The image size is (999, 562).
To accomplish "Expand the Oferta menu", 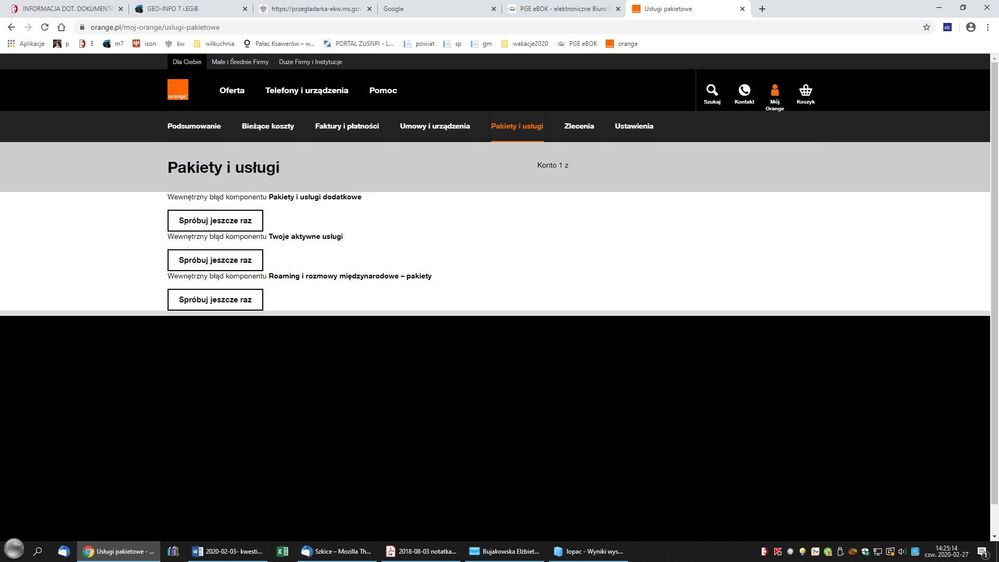I will pos(232,91).
